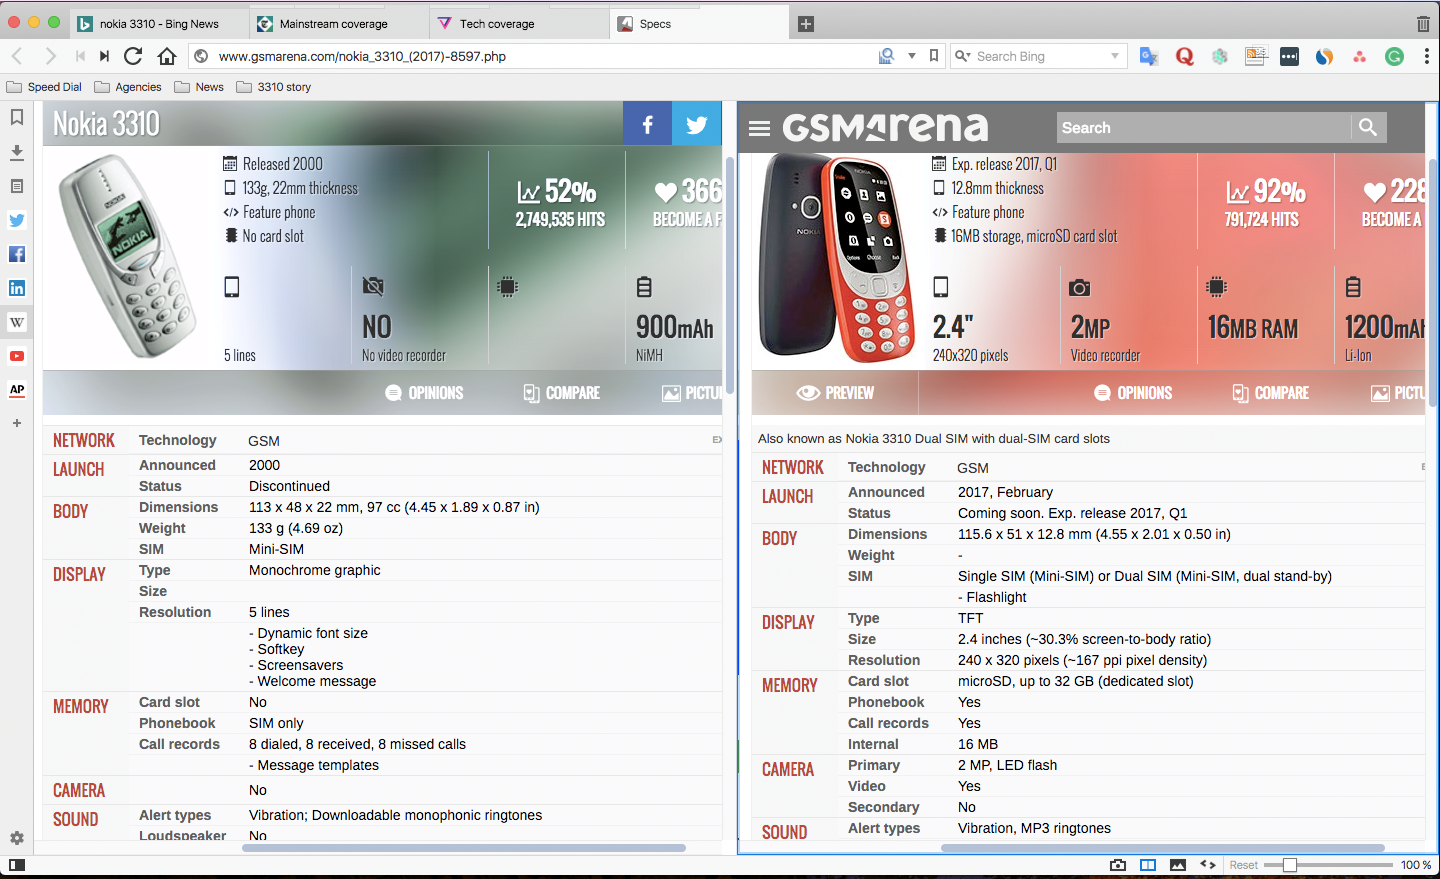Viewport: 1440px width, 879px height.
Task: Select the Specs tab
Action: point(698,24)
